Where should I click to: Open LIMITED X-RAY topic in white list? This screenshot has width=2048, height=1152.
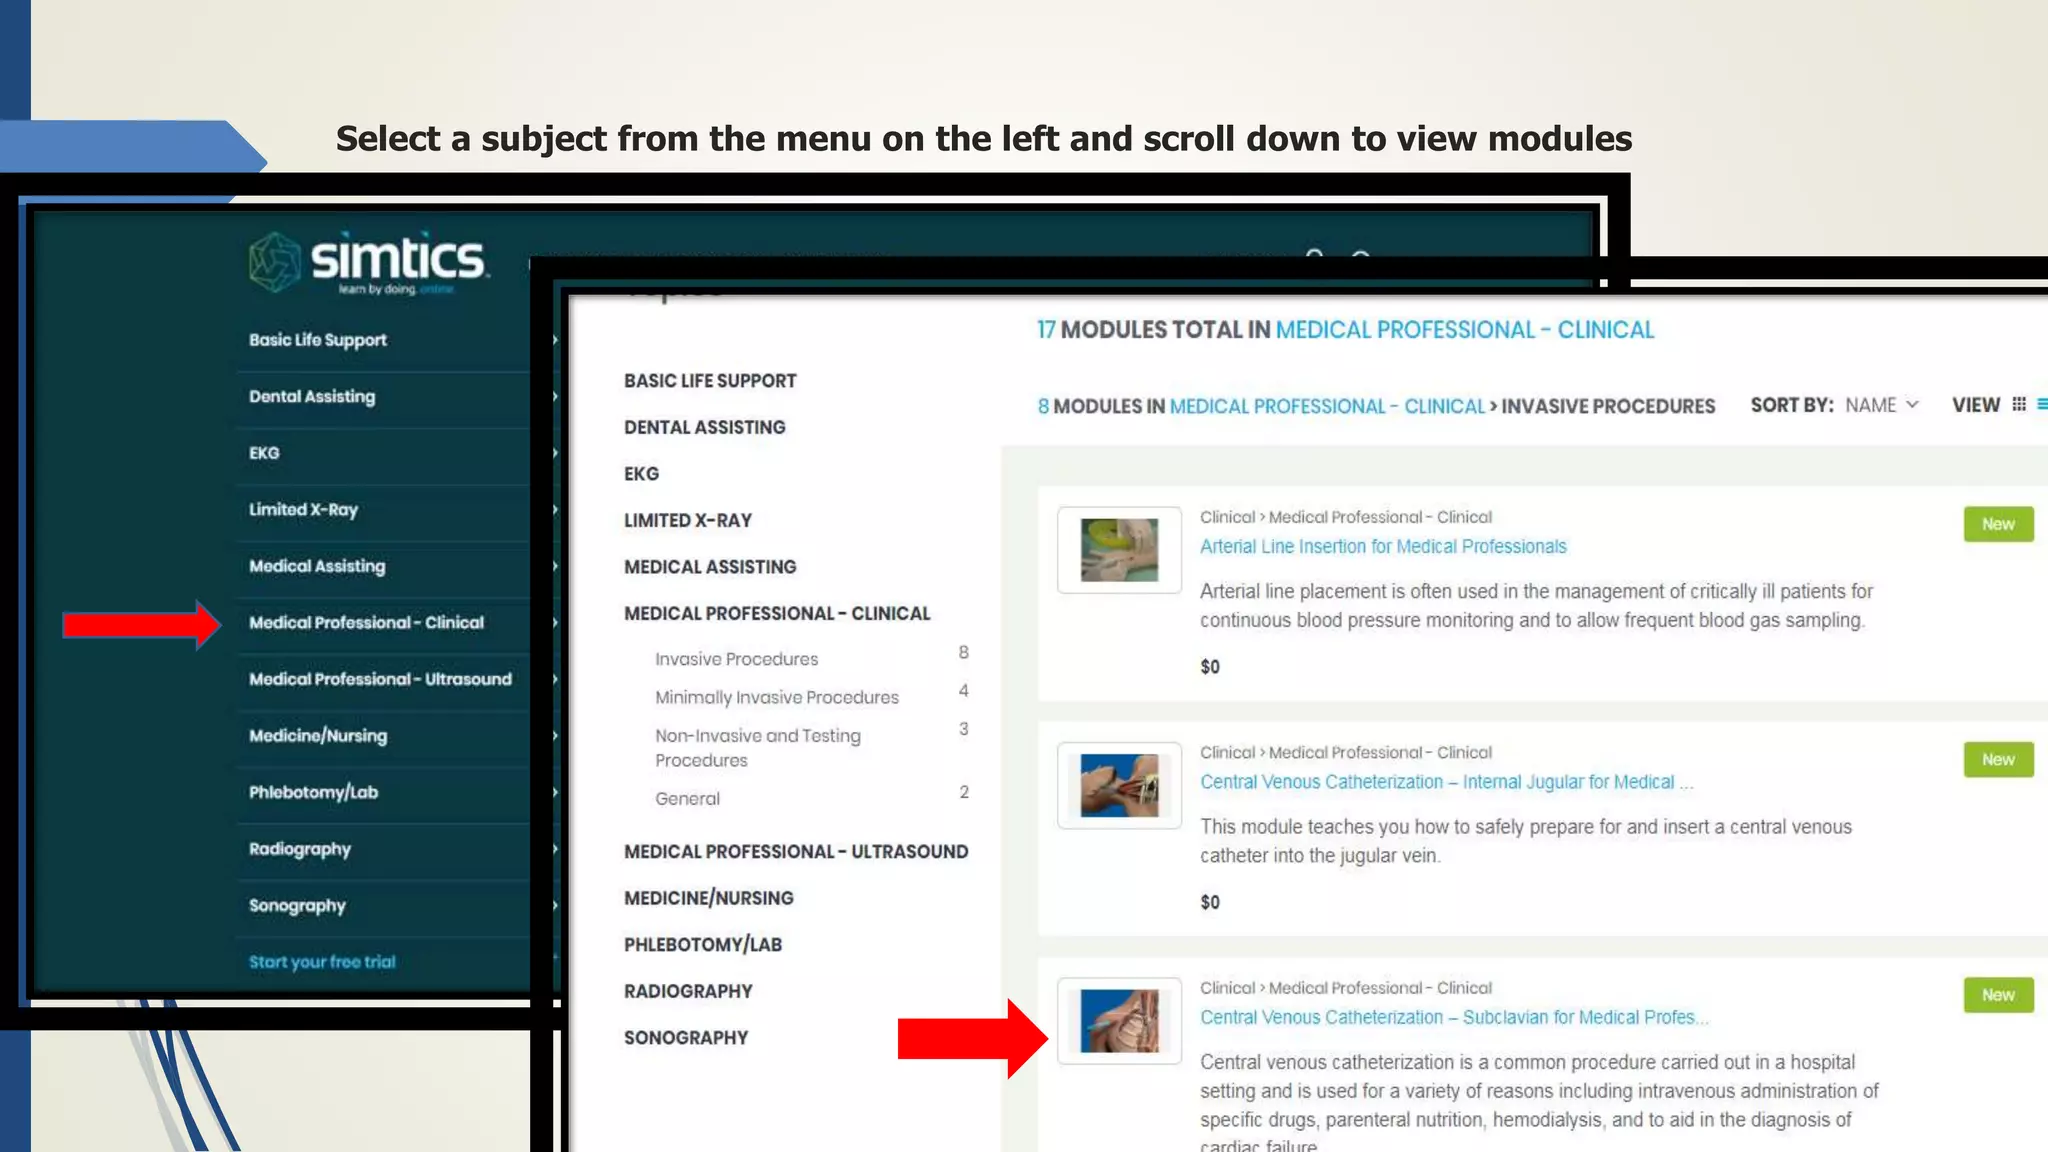(687, 520)
